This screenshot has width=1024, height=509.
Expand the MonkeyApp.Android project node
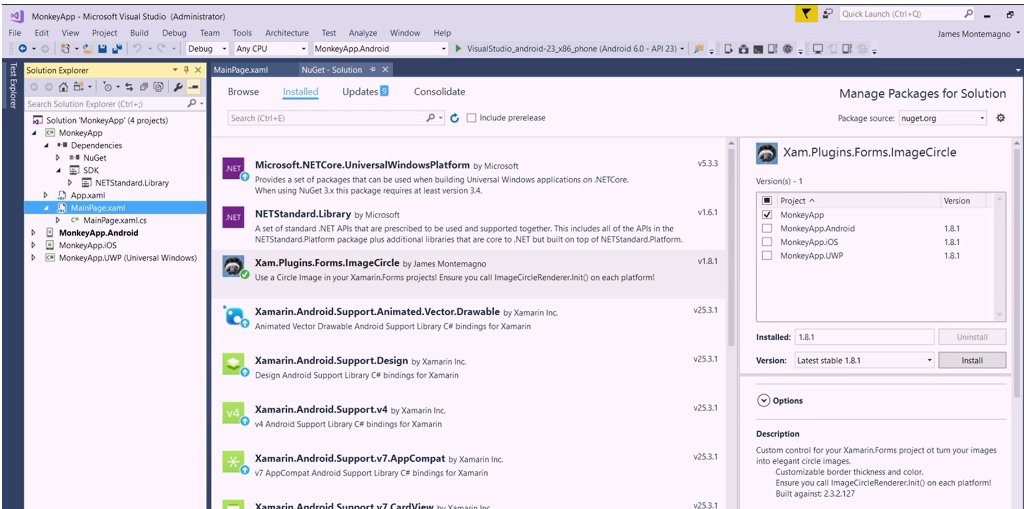[34, 233]
